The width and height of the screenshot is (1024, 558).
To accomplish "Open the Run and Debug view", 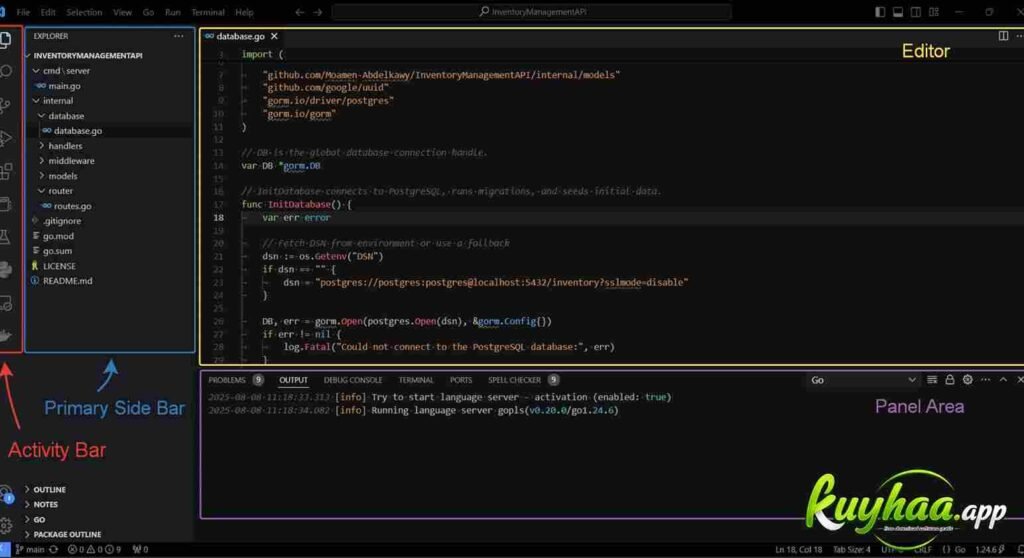I will click(x=6, y=138).
